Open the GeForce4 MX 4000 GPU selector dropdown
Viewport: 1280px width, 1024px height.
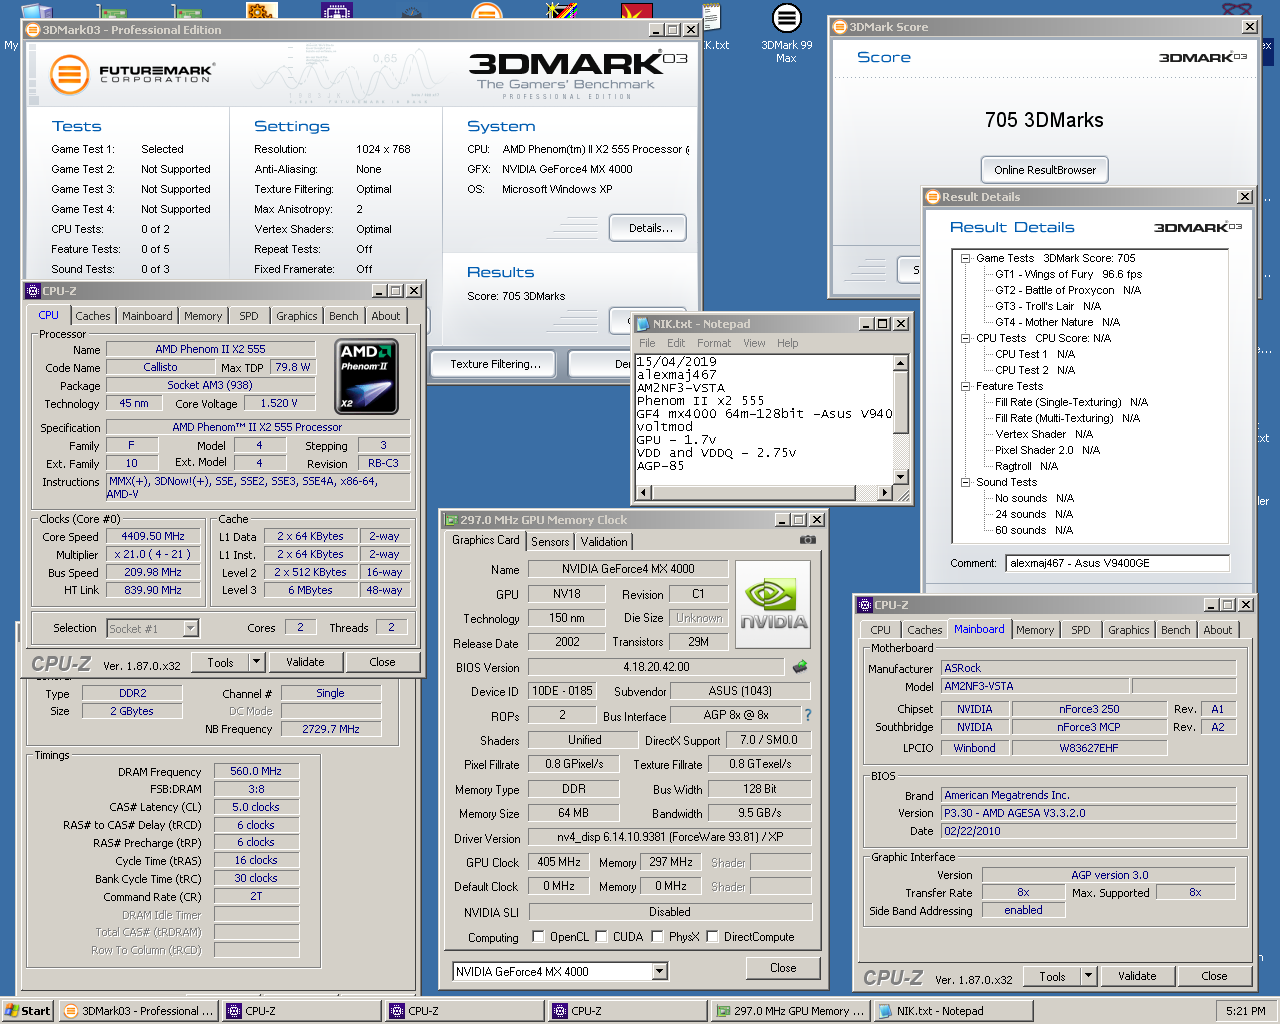[659, 971]
